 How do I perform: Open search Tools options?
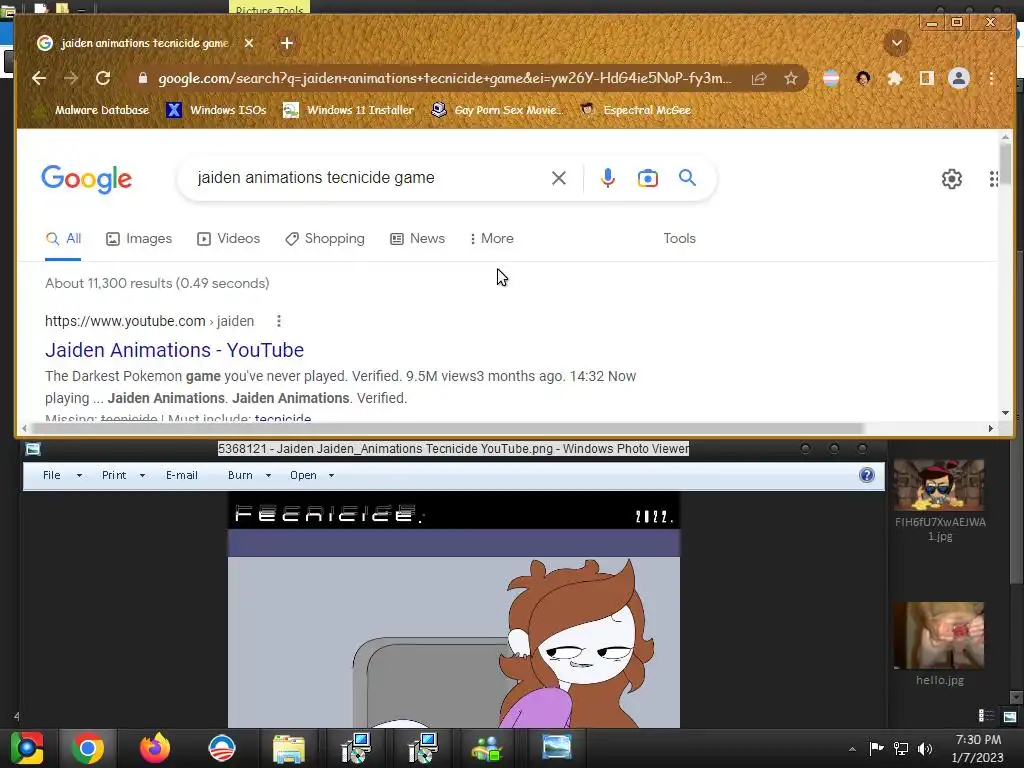[679, 239]
